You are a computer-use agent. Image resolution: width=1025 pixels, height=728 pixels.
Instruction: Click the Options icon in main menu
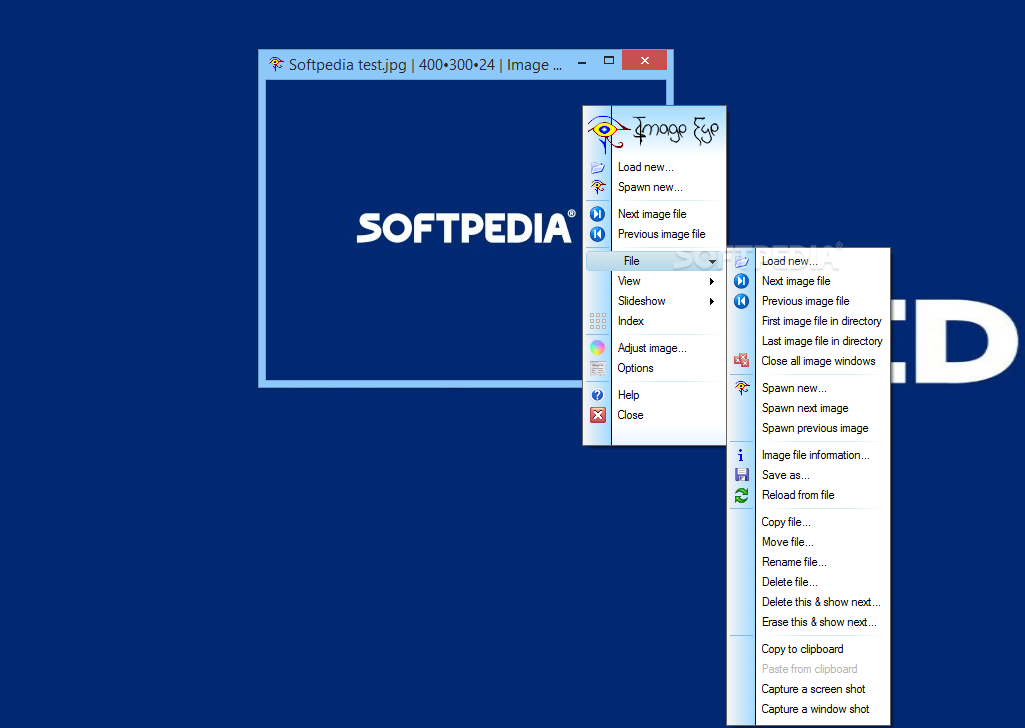(597, 368)
